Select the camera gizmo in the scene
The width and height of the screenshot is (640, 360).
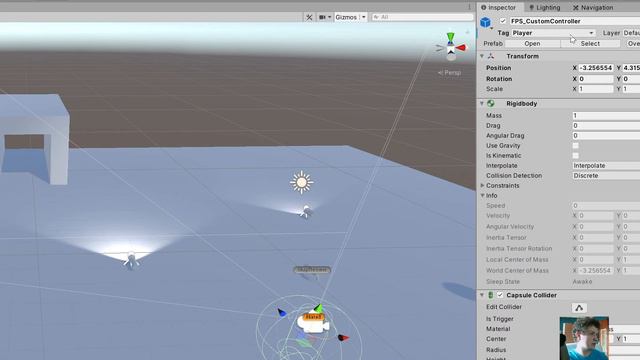click(313, 325)
